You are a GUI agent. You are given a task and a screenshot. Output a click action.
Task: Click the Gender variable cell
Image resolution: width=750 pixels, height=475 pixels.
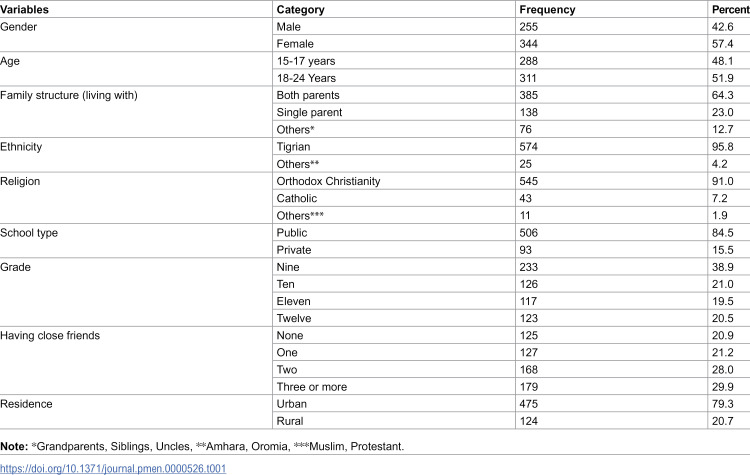(19, 27)
